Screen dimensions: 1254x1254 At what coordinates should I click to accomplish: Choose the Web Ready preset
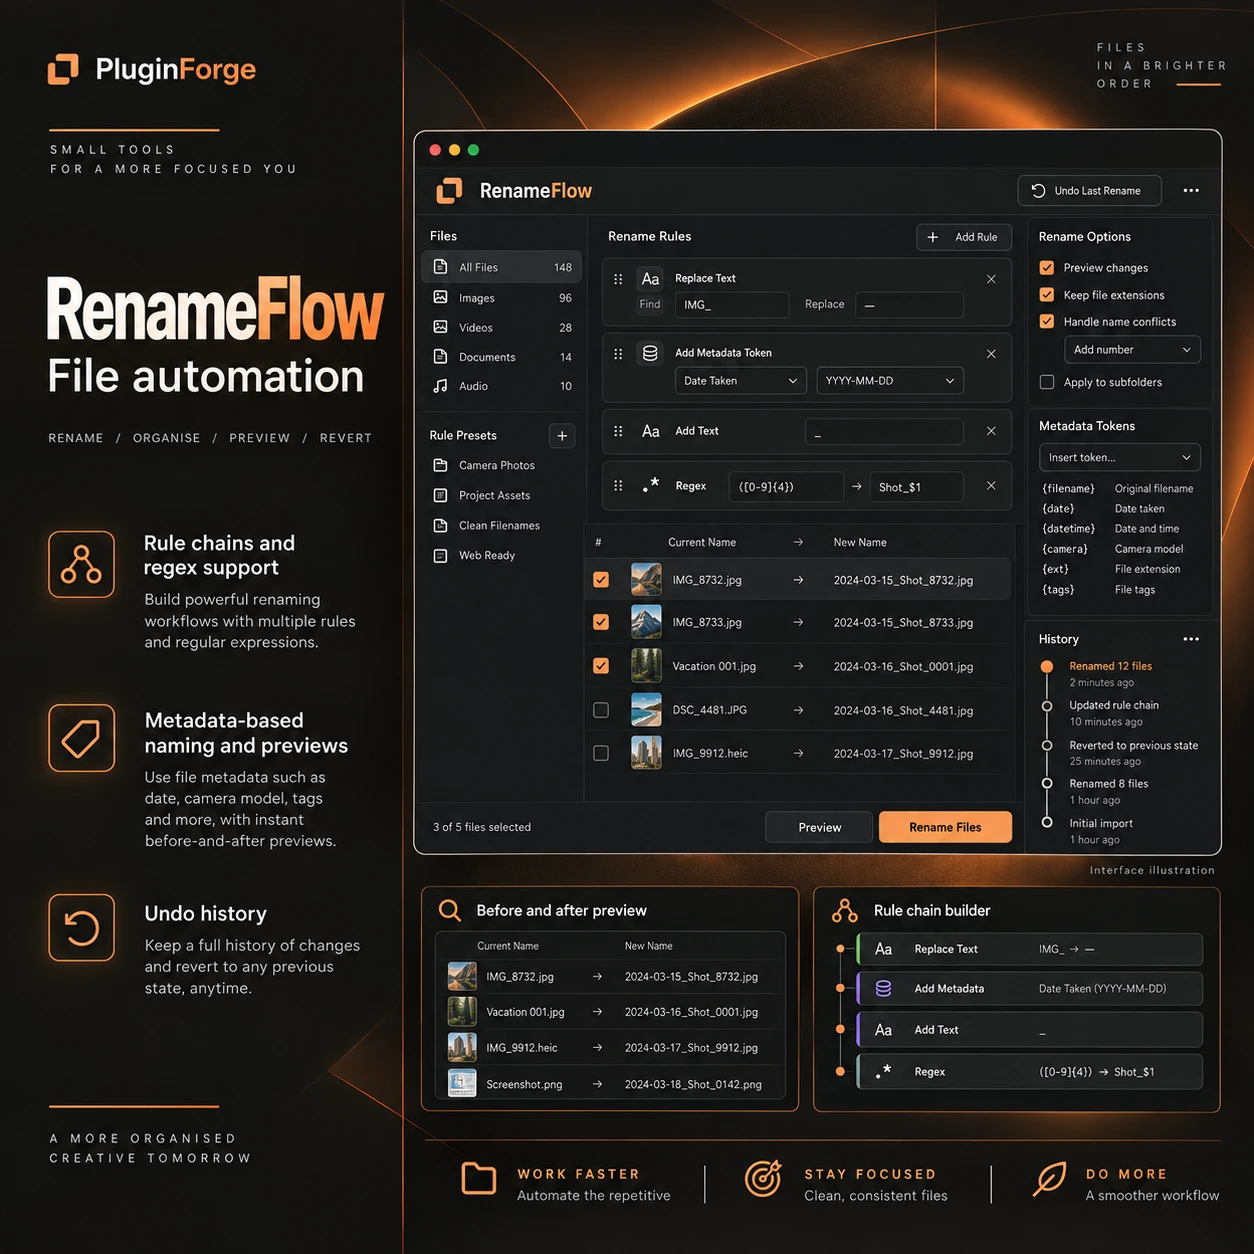point(487,555)
